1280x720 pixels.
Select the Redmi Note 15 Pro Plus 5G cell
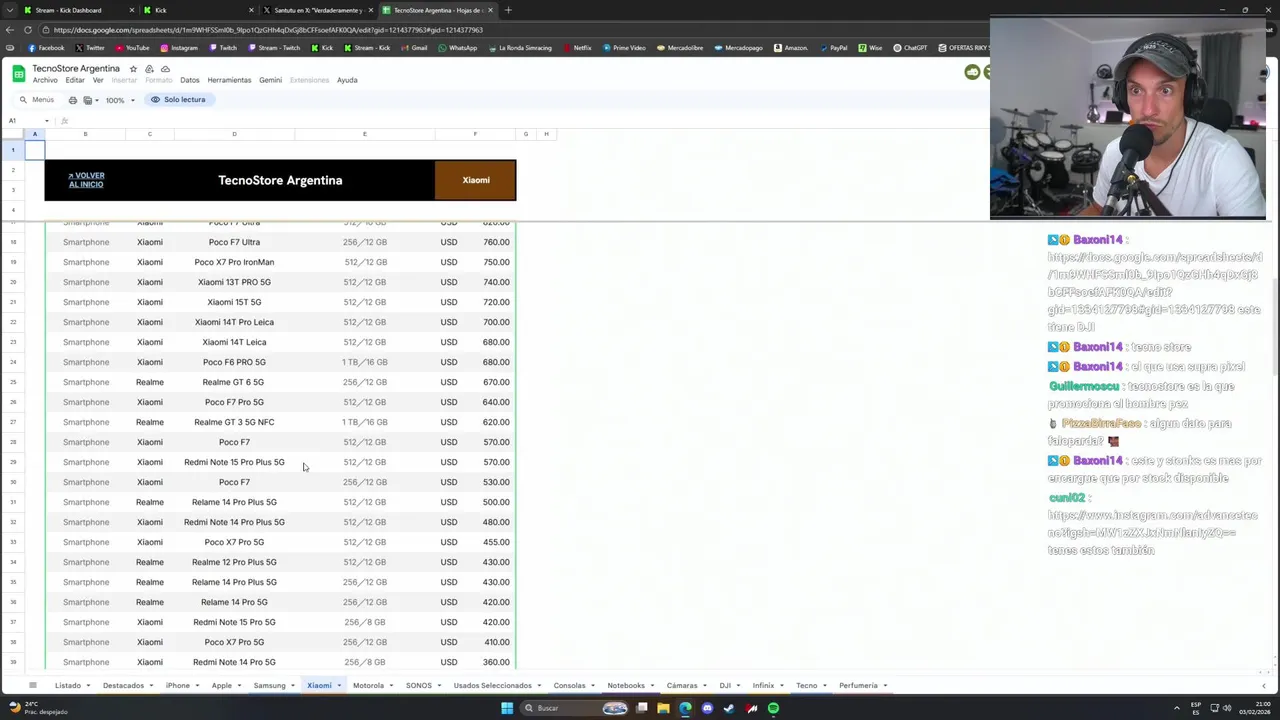[x=234, y=462]
